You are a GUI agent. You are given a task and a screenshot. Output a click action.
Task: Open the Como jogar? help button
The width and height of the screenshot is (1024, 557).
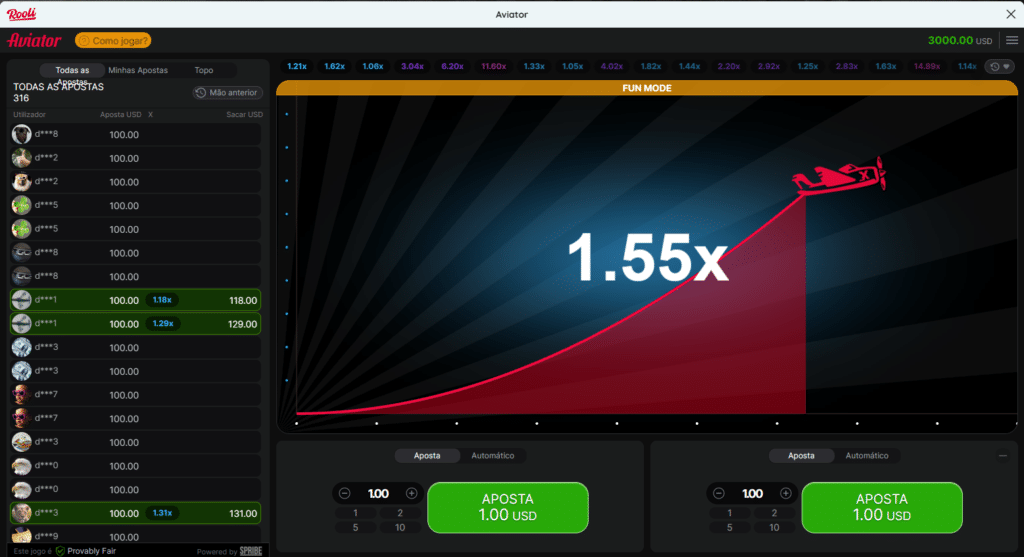point(113,40)
